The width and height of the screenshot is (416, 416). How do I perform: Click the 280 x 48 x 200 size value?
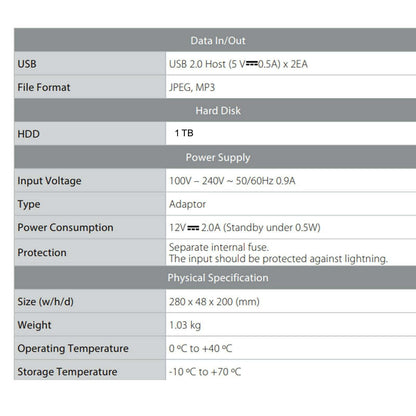click(214, 302)
